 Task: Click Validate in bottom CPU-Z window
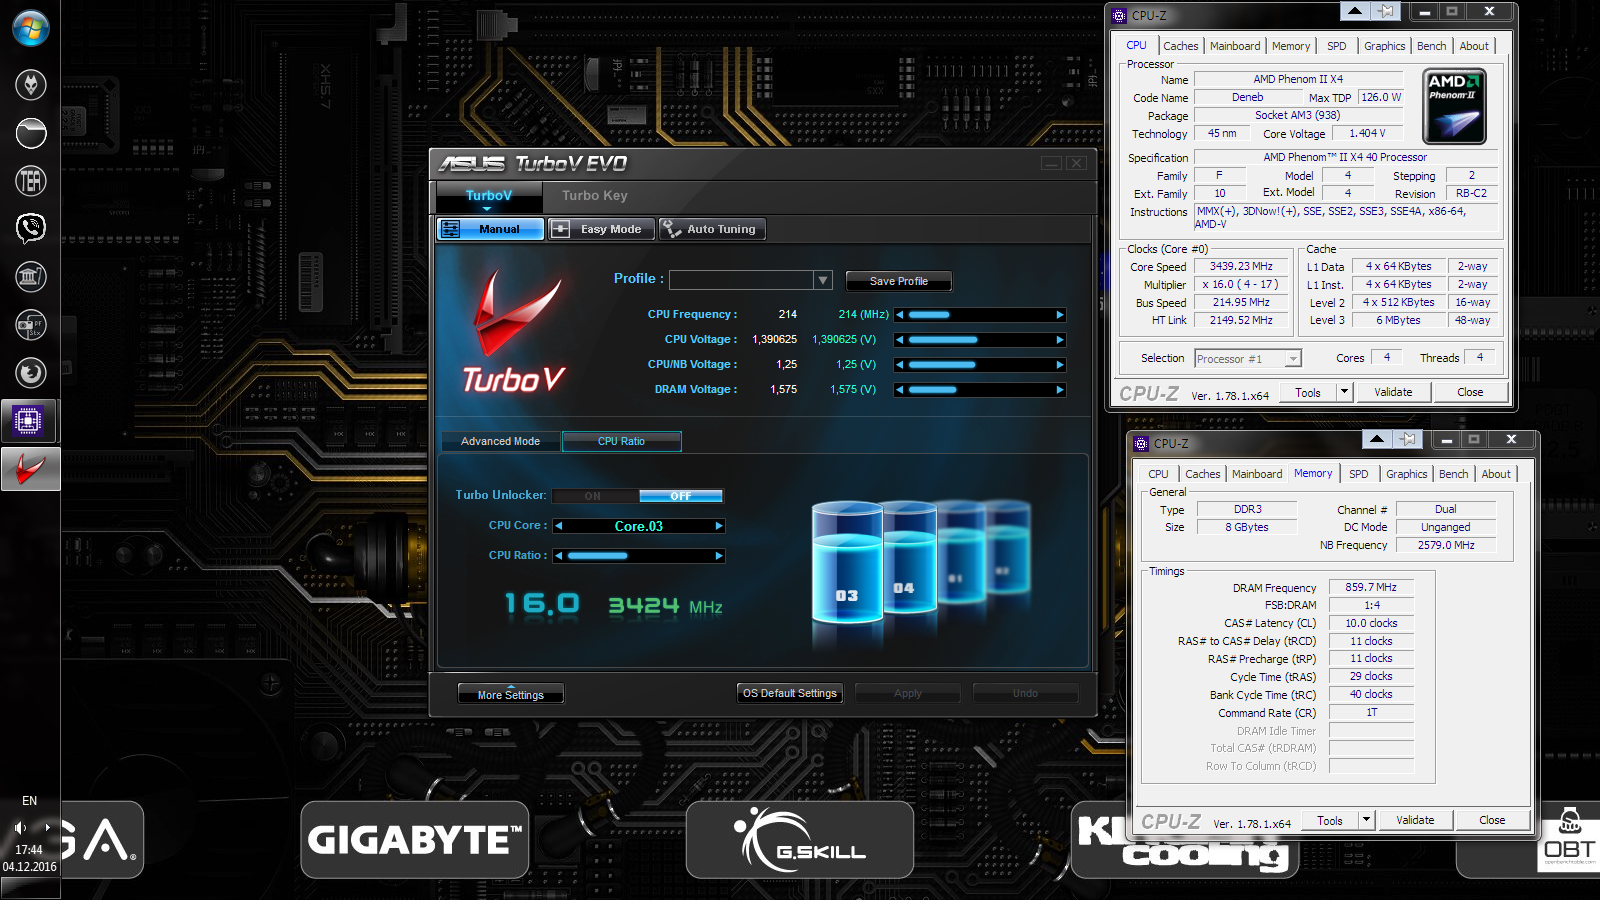tap(1415, 820)
